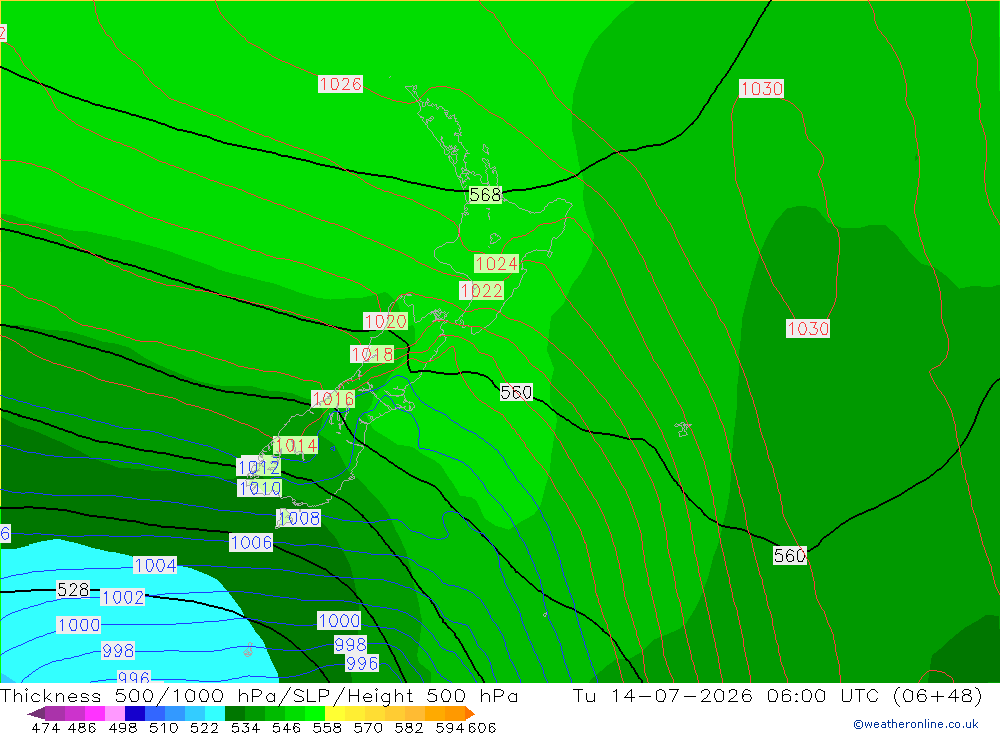Viewport: 1000px width, 733px height.
Task: Pick the bright yellow legend swatch
Action: pos(335,713)
